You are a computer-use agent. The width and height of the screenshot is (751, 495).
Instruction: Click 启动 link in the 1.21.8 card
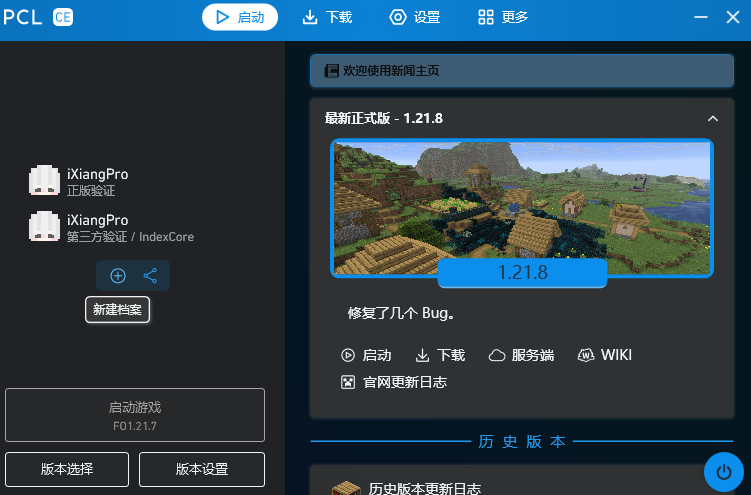366,355
